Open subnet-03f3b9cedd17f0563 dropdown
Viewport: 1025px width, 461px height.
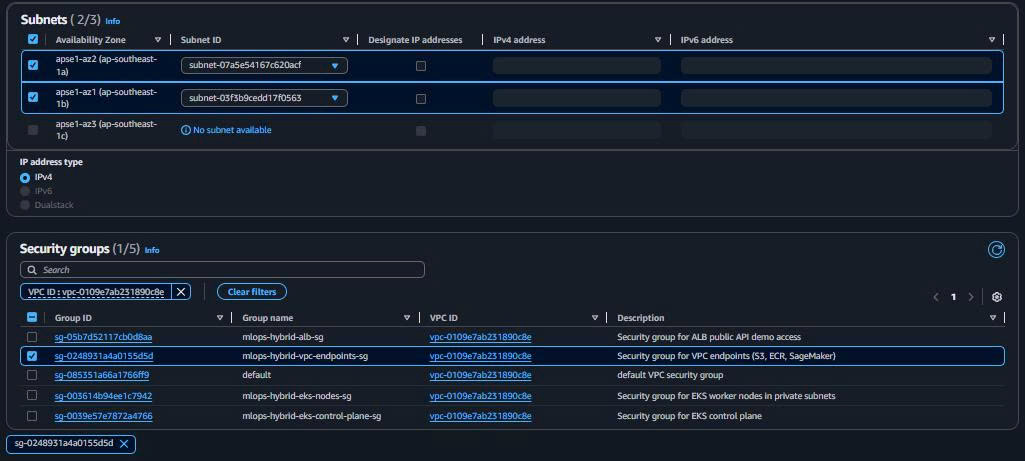coord(264,98)
